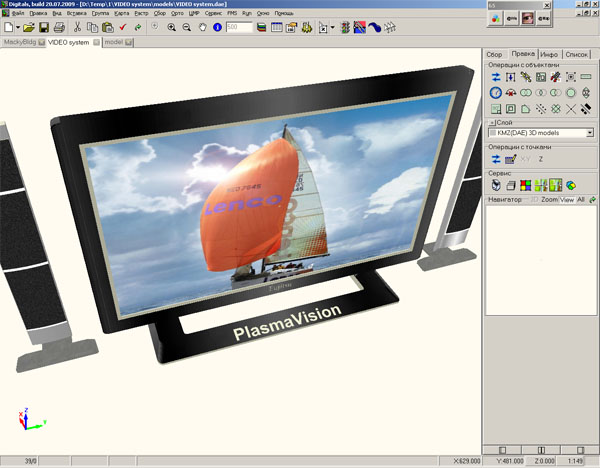Click the X:629.000 coordinate in status bar
The height and width of the screenshot is (468, 600).
click(466, 461)
